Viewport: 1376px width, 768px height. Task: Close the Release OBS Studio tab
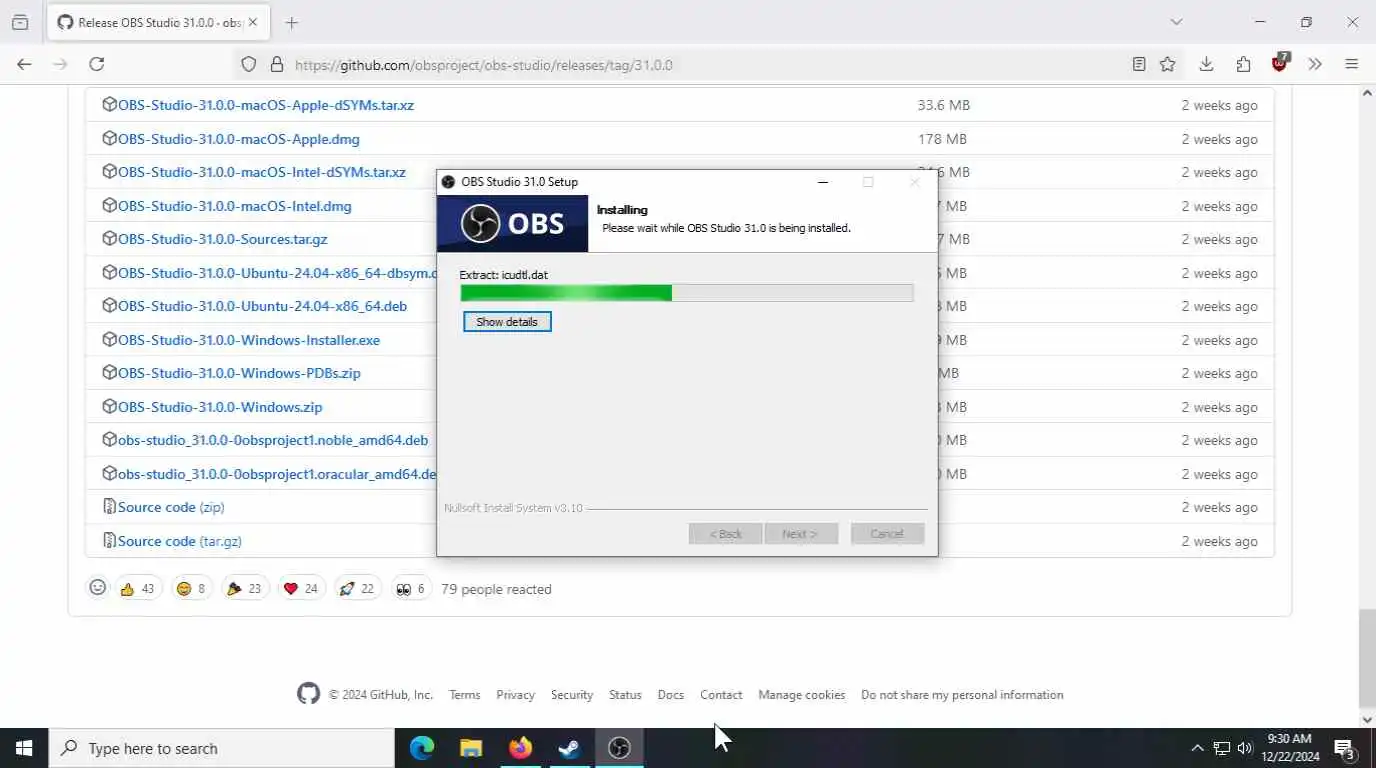pyautogui.click(x=252, y=22)
